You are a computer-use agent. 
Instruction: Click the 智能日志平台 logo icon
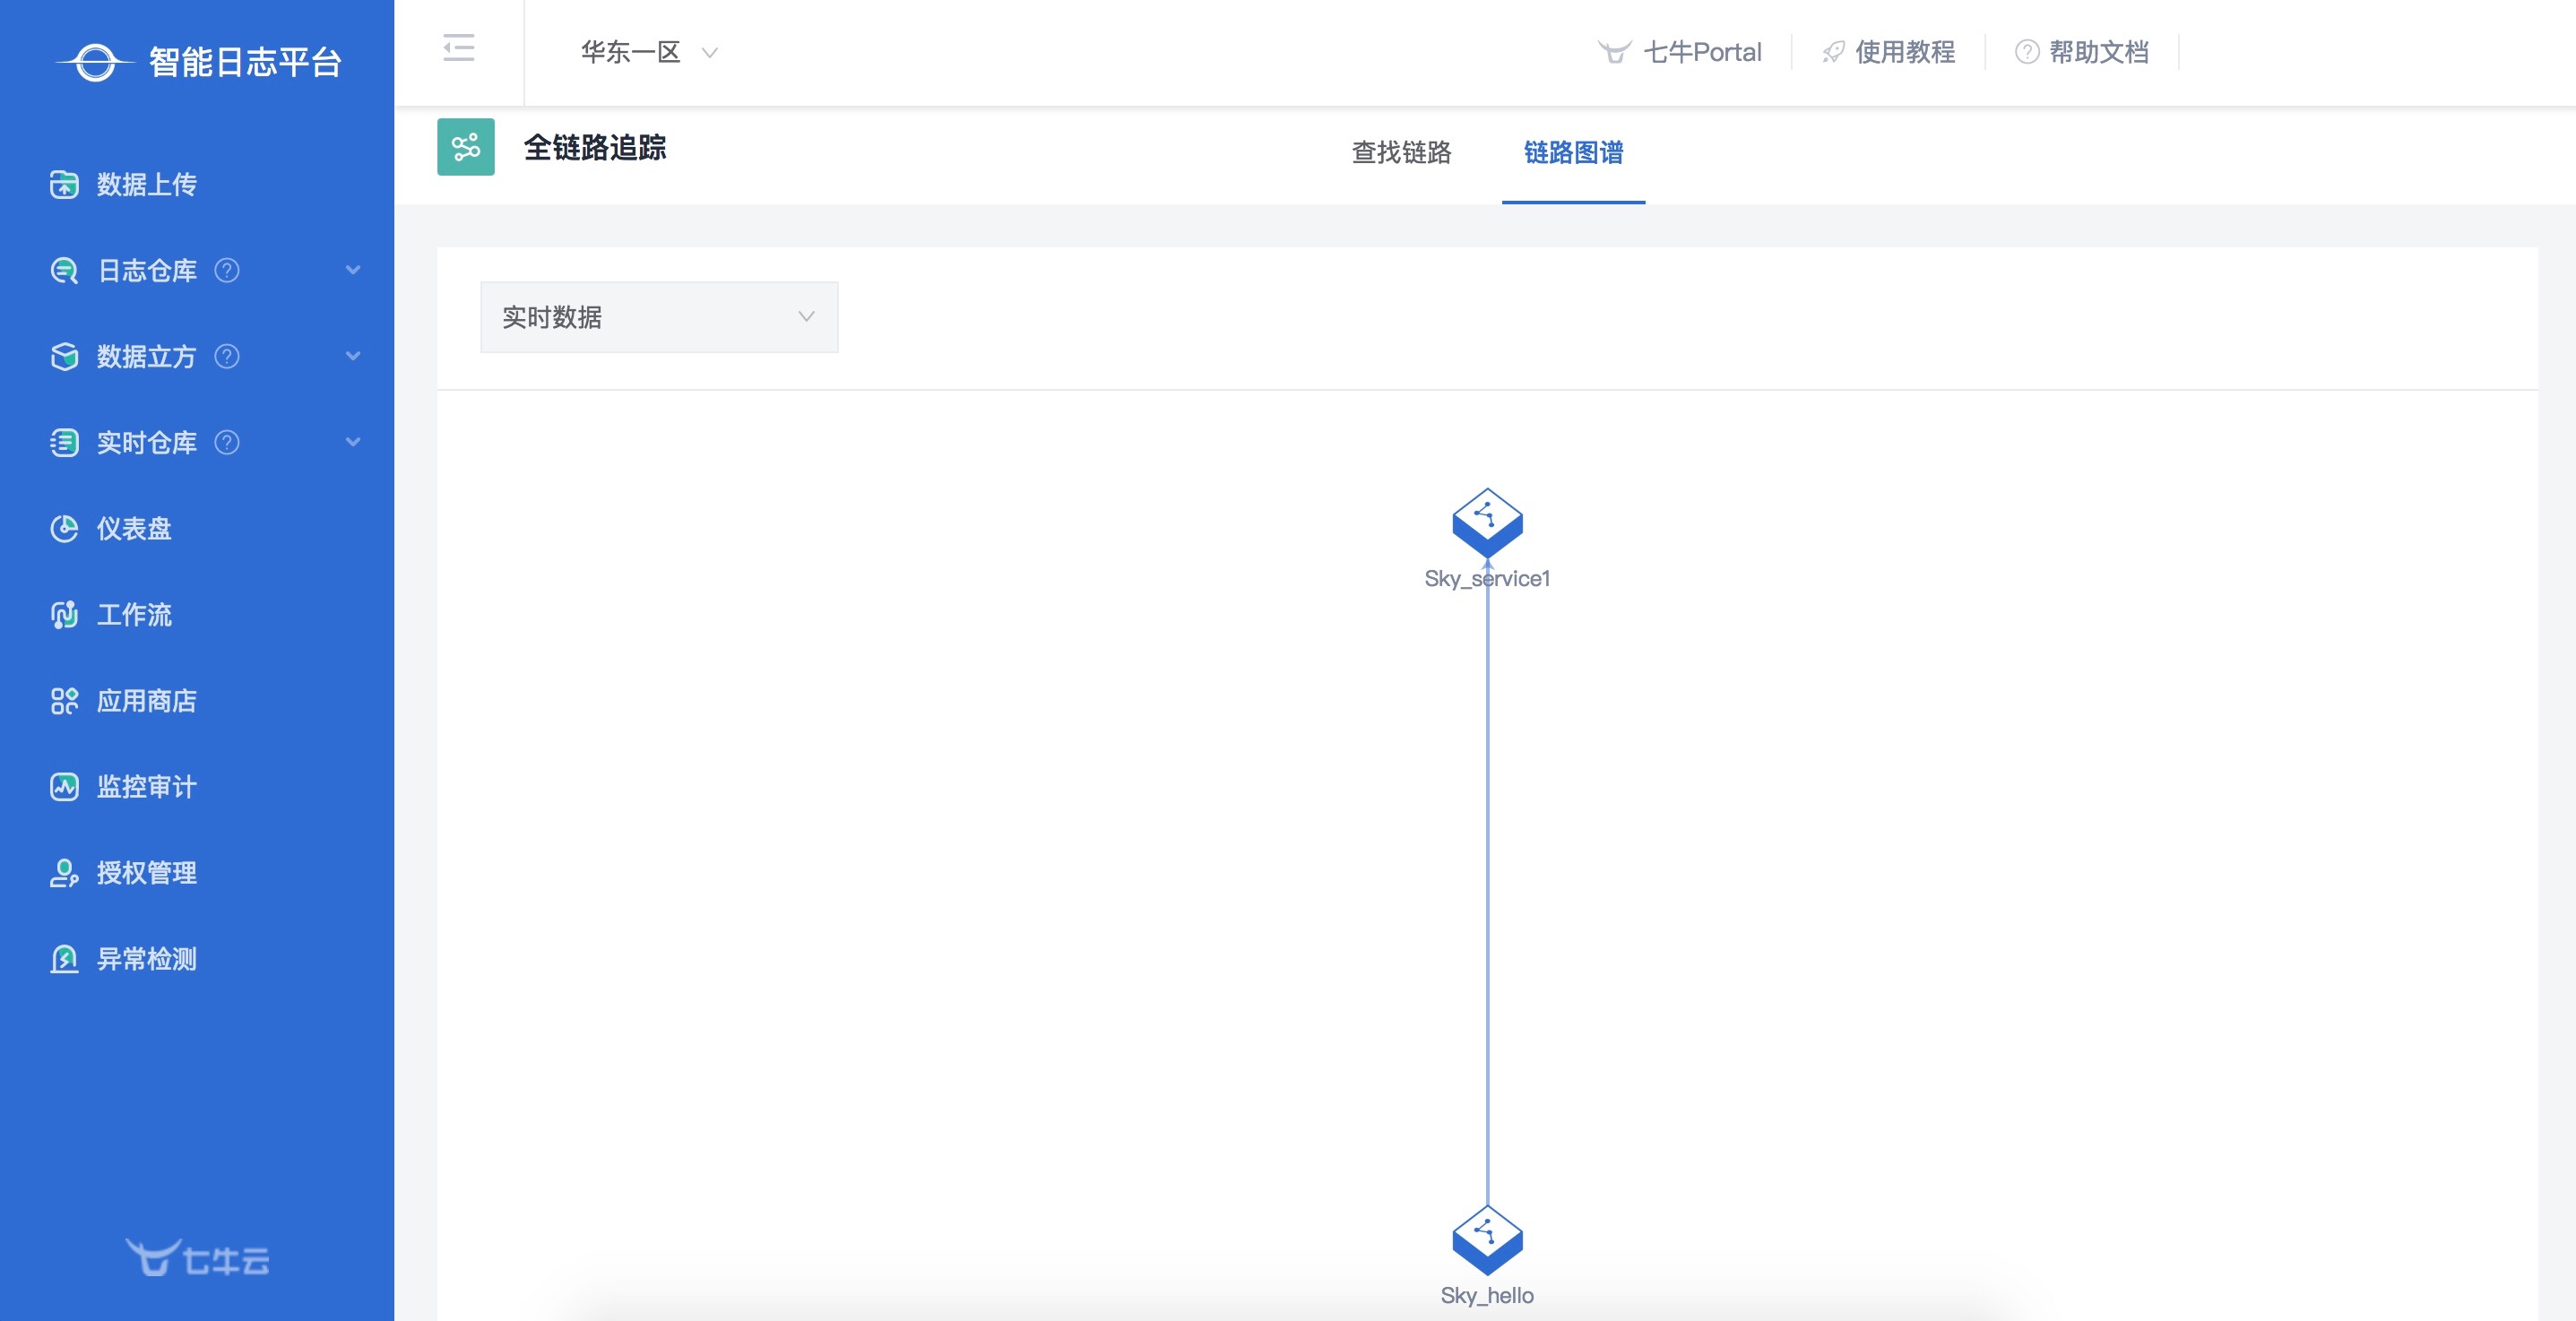pyautogui.click(x=95, y=62)
